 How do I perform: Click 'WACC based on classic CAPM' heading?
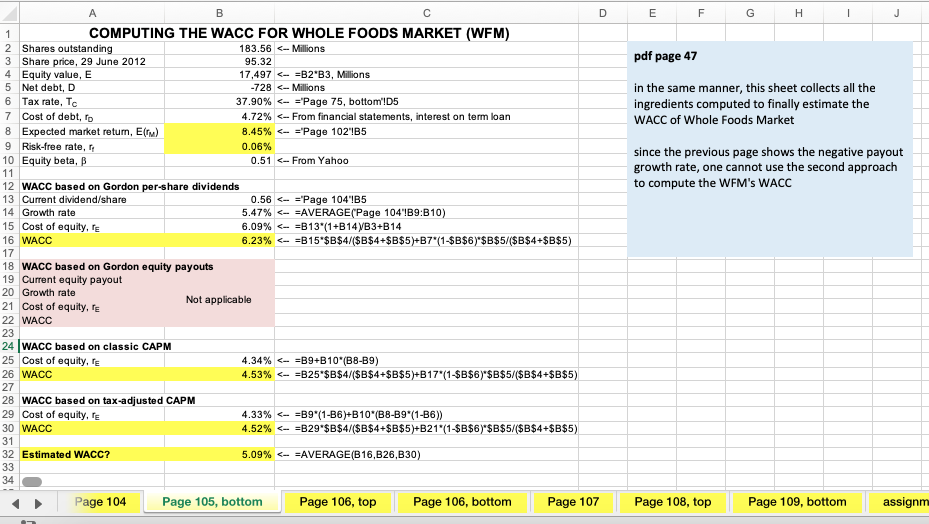(96, 346)
